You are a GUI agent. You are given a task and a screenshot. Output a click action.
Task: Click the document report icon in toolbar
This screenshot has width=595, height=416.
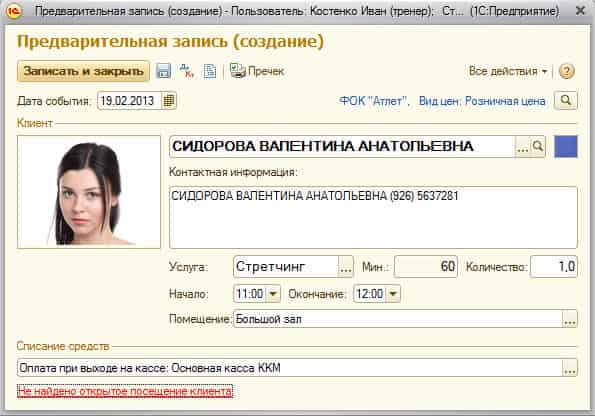pyautogui.click(x=210, y=71)
